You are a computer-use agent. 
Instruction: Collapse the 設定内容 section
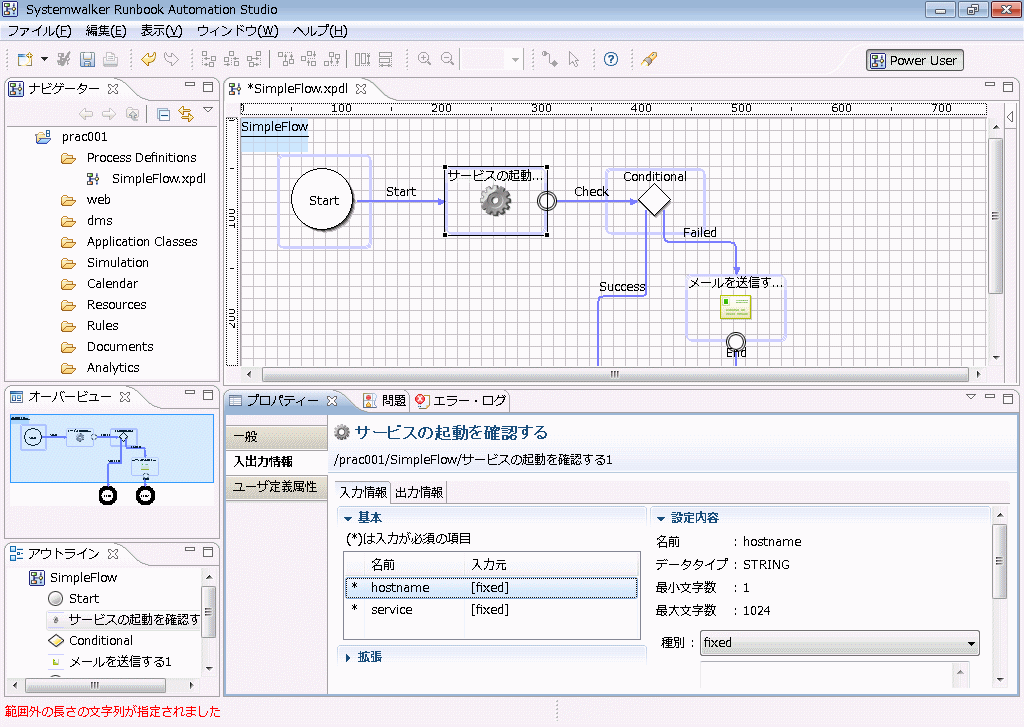661,519
